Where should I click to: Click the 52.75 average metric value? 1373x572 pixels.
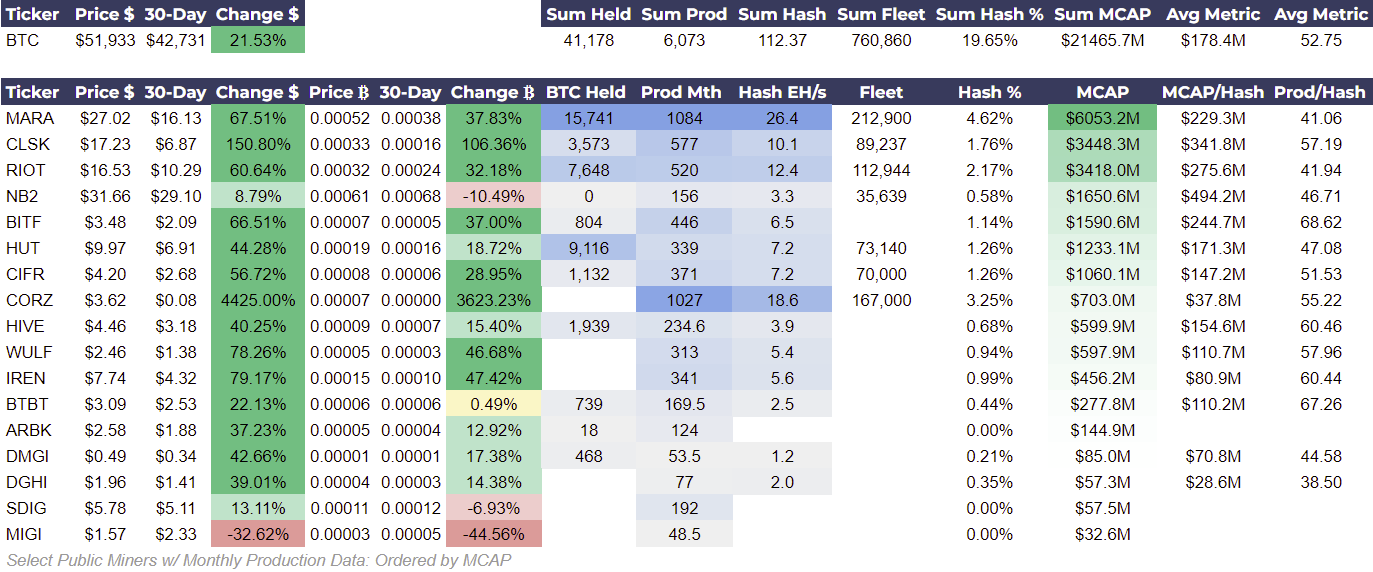click(x=1320, y=40)
